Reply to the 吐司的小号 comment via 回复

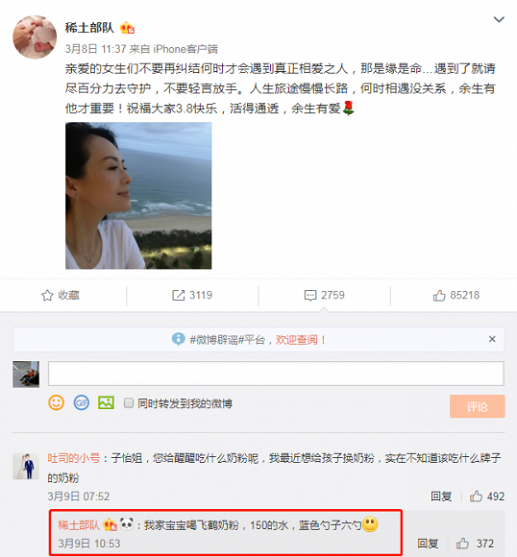coord(441,496)
